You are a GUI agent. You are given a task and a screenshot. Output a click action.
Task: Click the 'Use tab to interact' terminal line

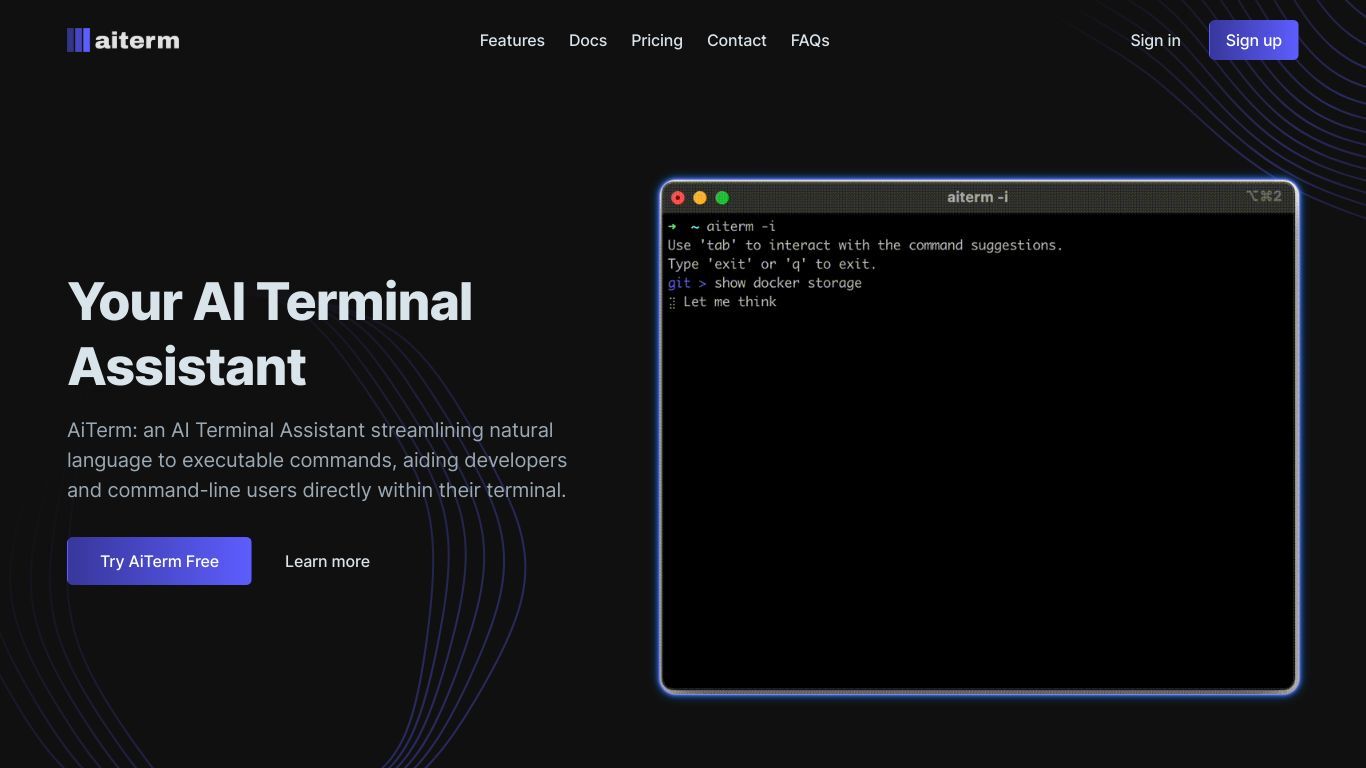[x=865, y=245]
